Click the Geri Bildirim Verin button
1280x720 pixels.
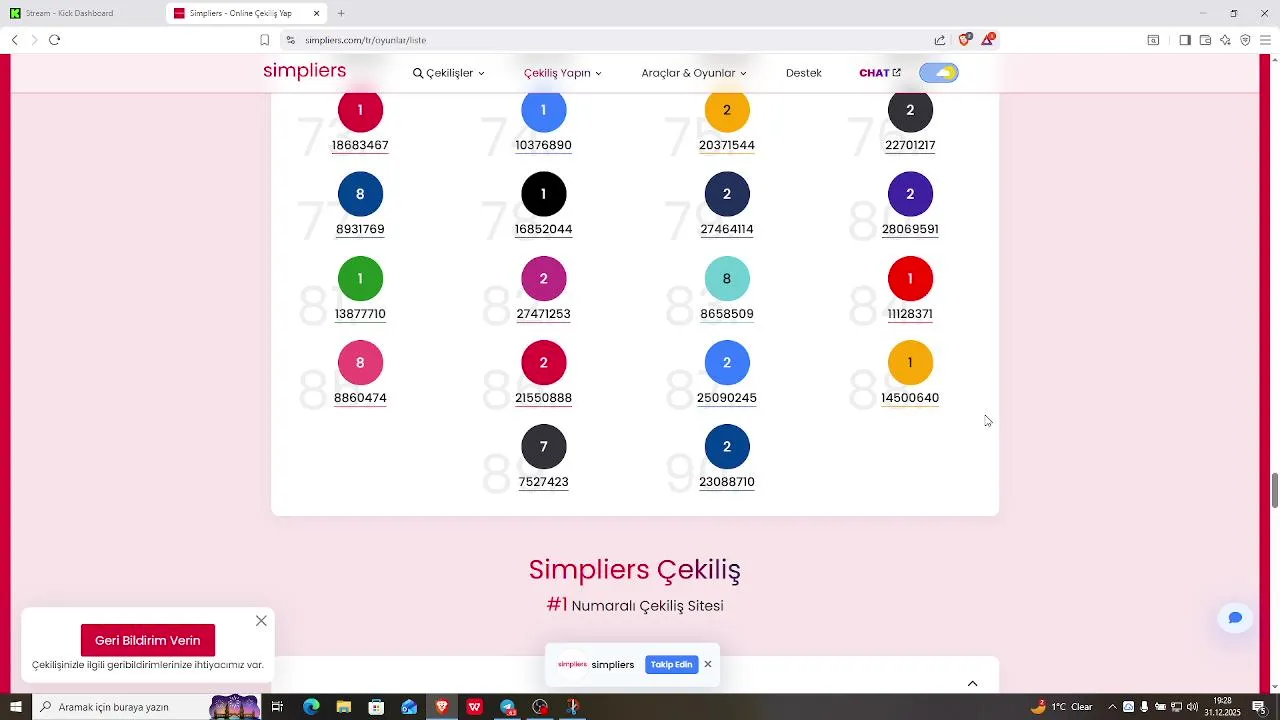(x=148, y=640)
